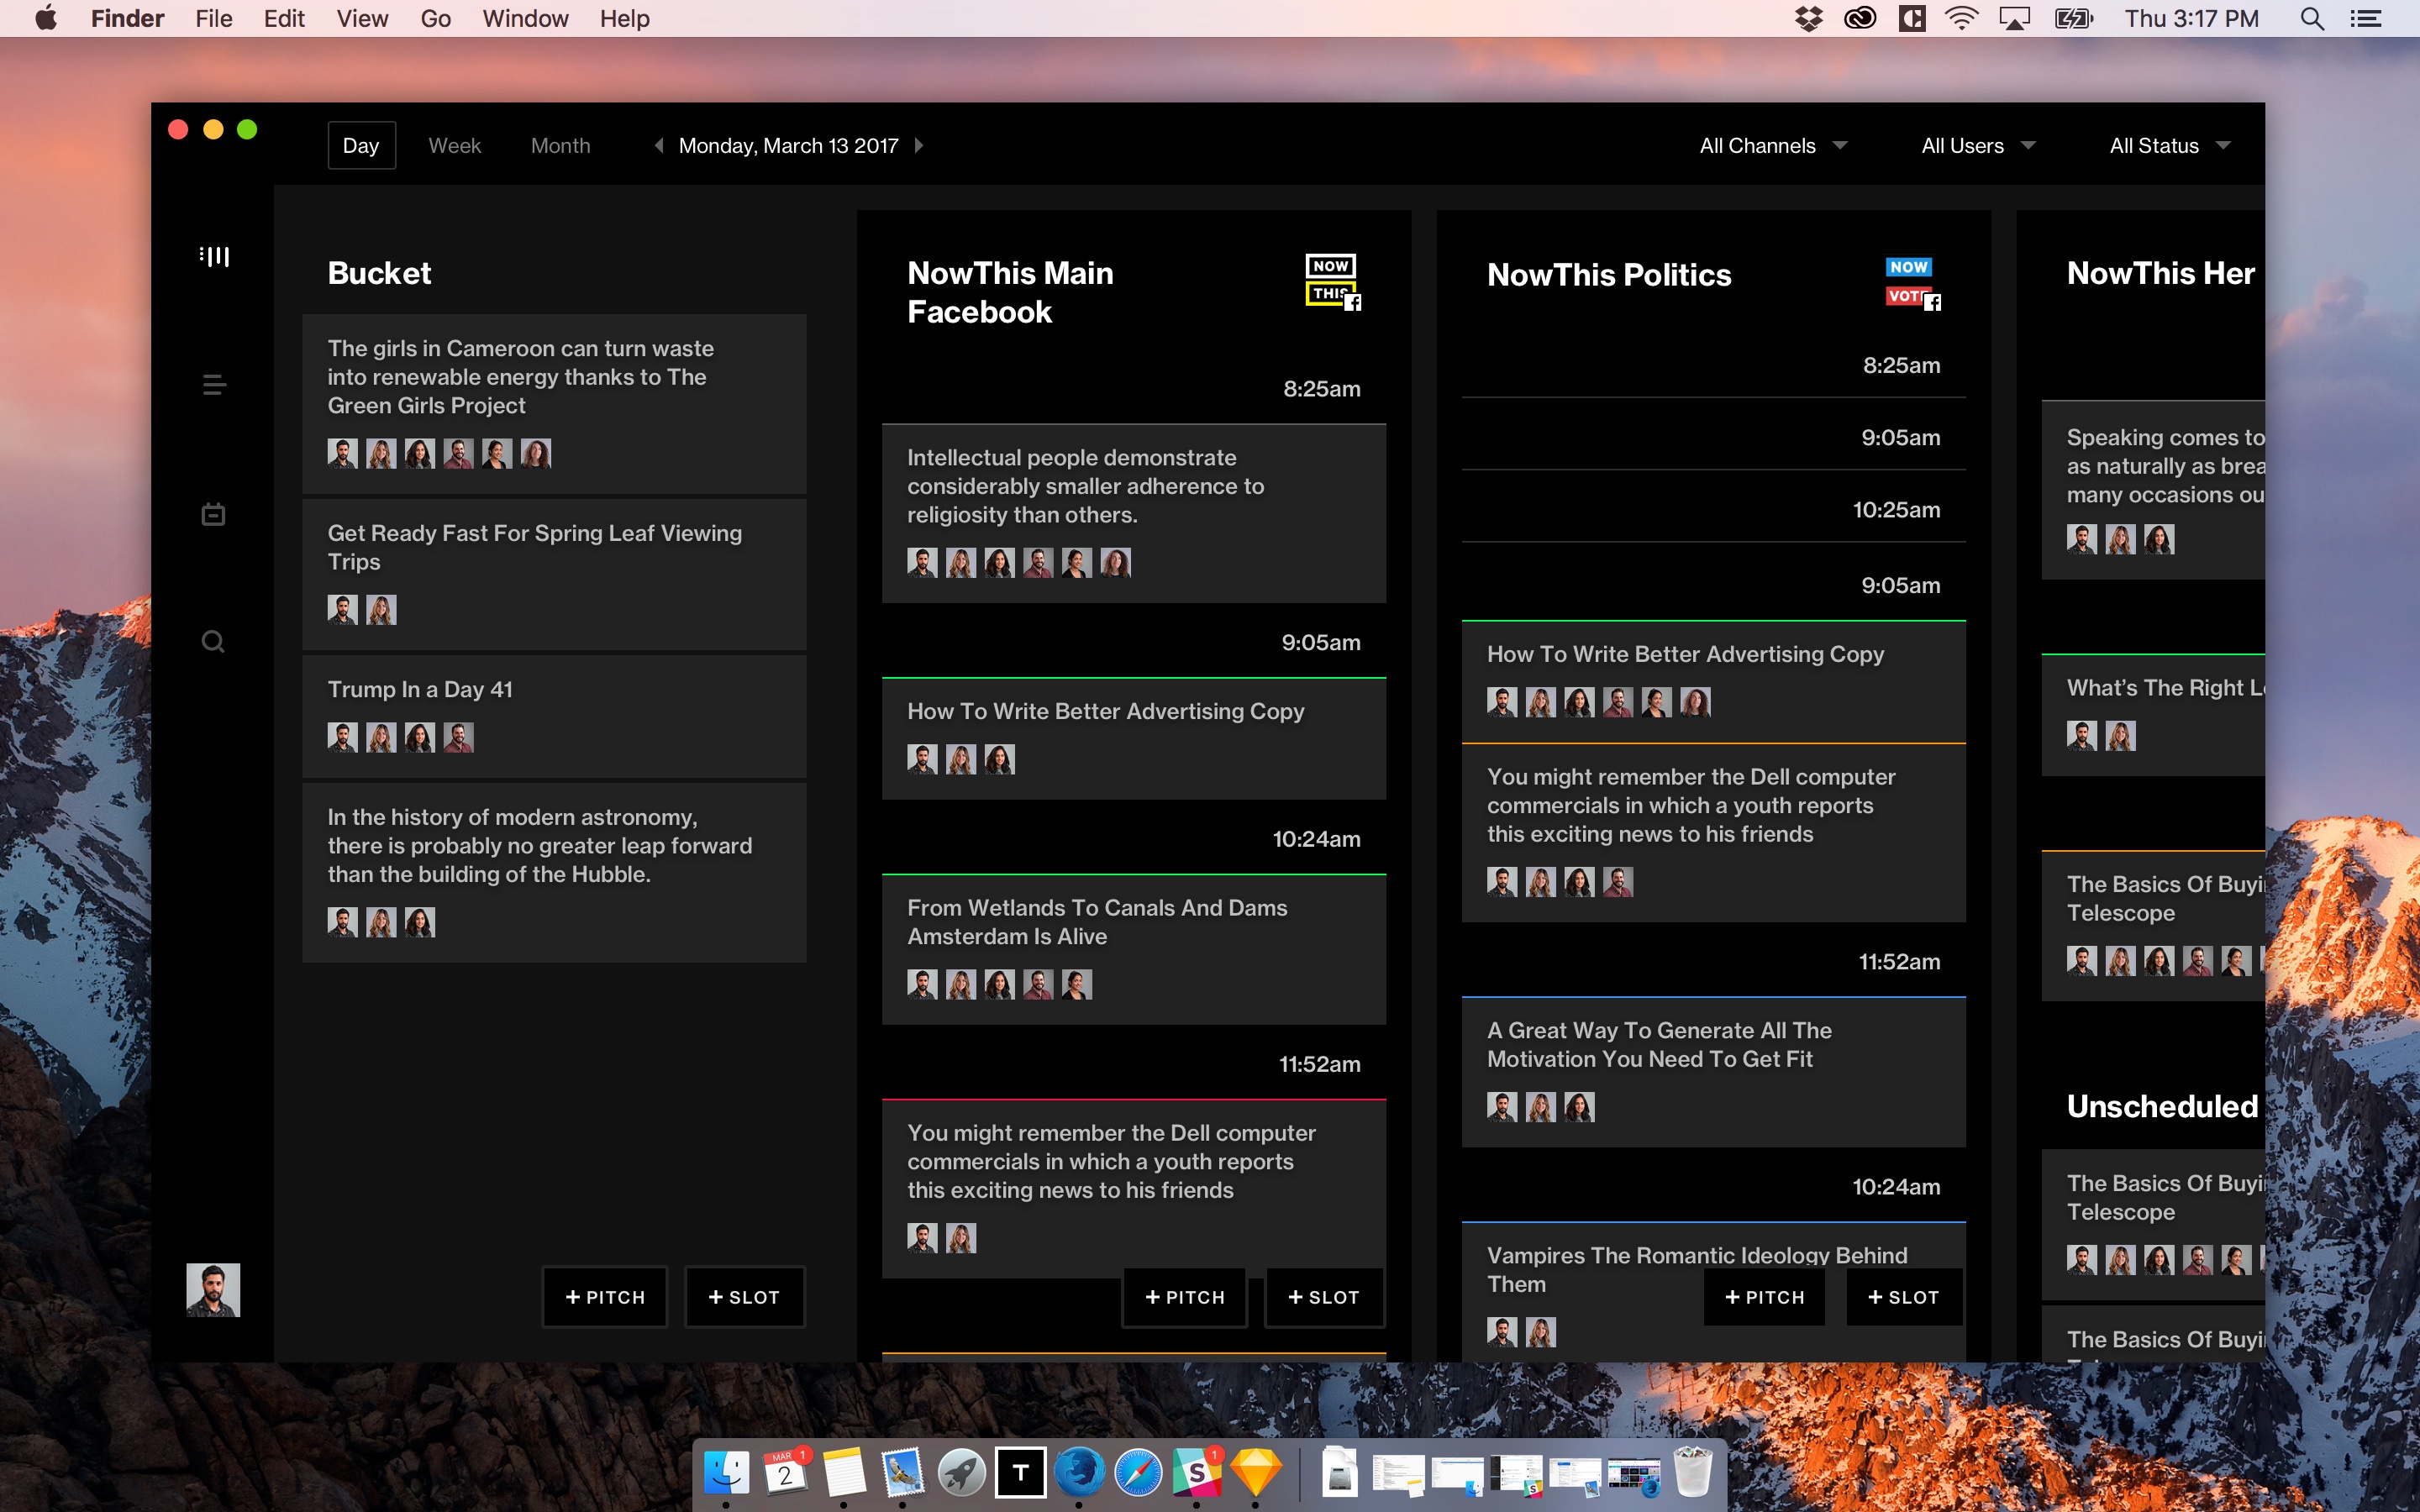The image size is (2420, 1512).
Task: Click the + PITCH button in Bucket column
Action: tap(605, 1297)
